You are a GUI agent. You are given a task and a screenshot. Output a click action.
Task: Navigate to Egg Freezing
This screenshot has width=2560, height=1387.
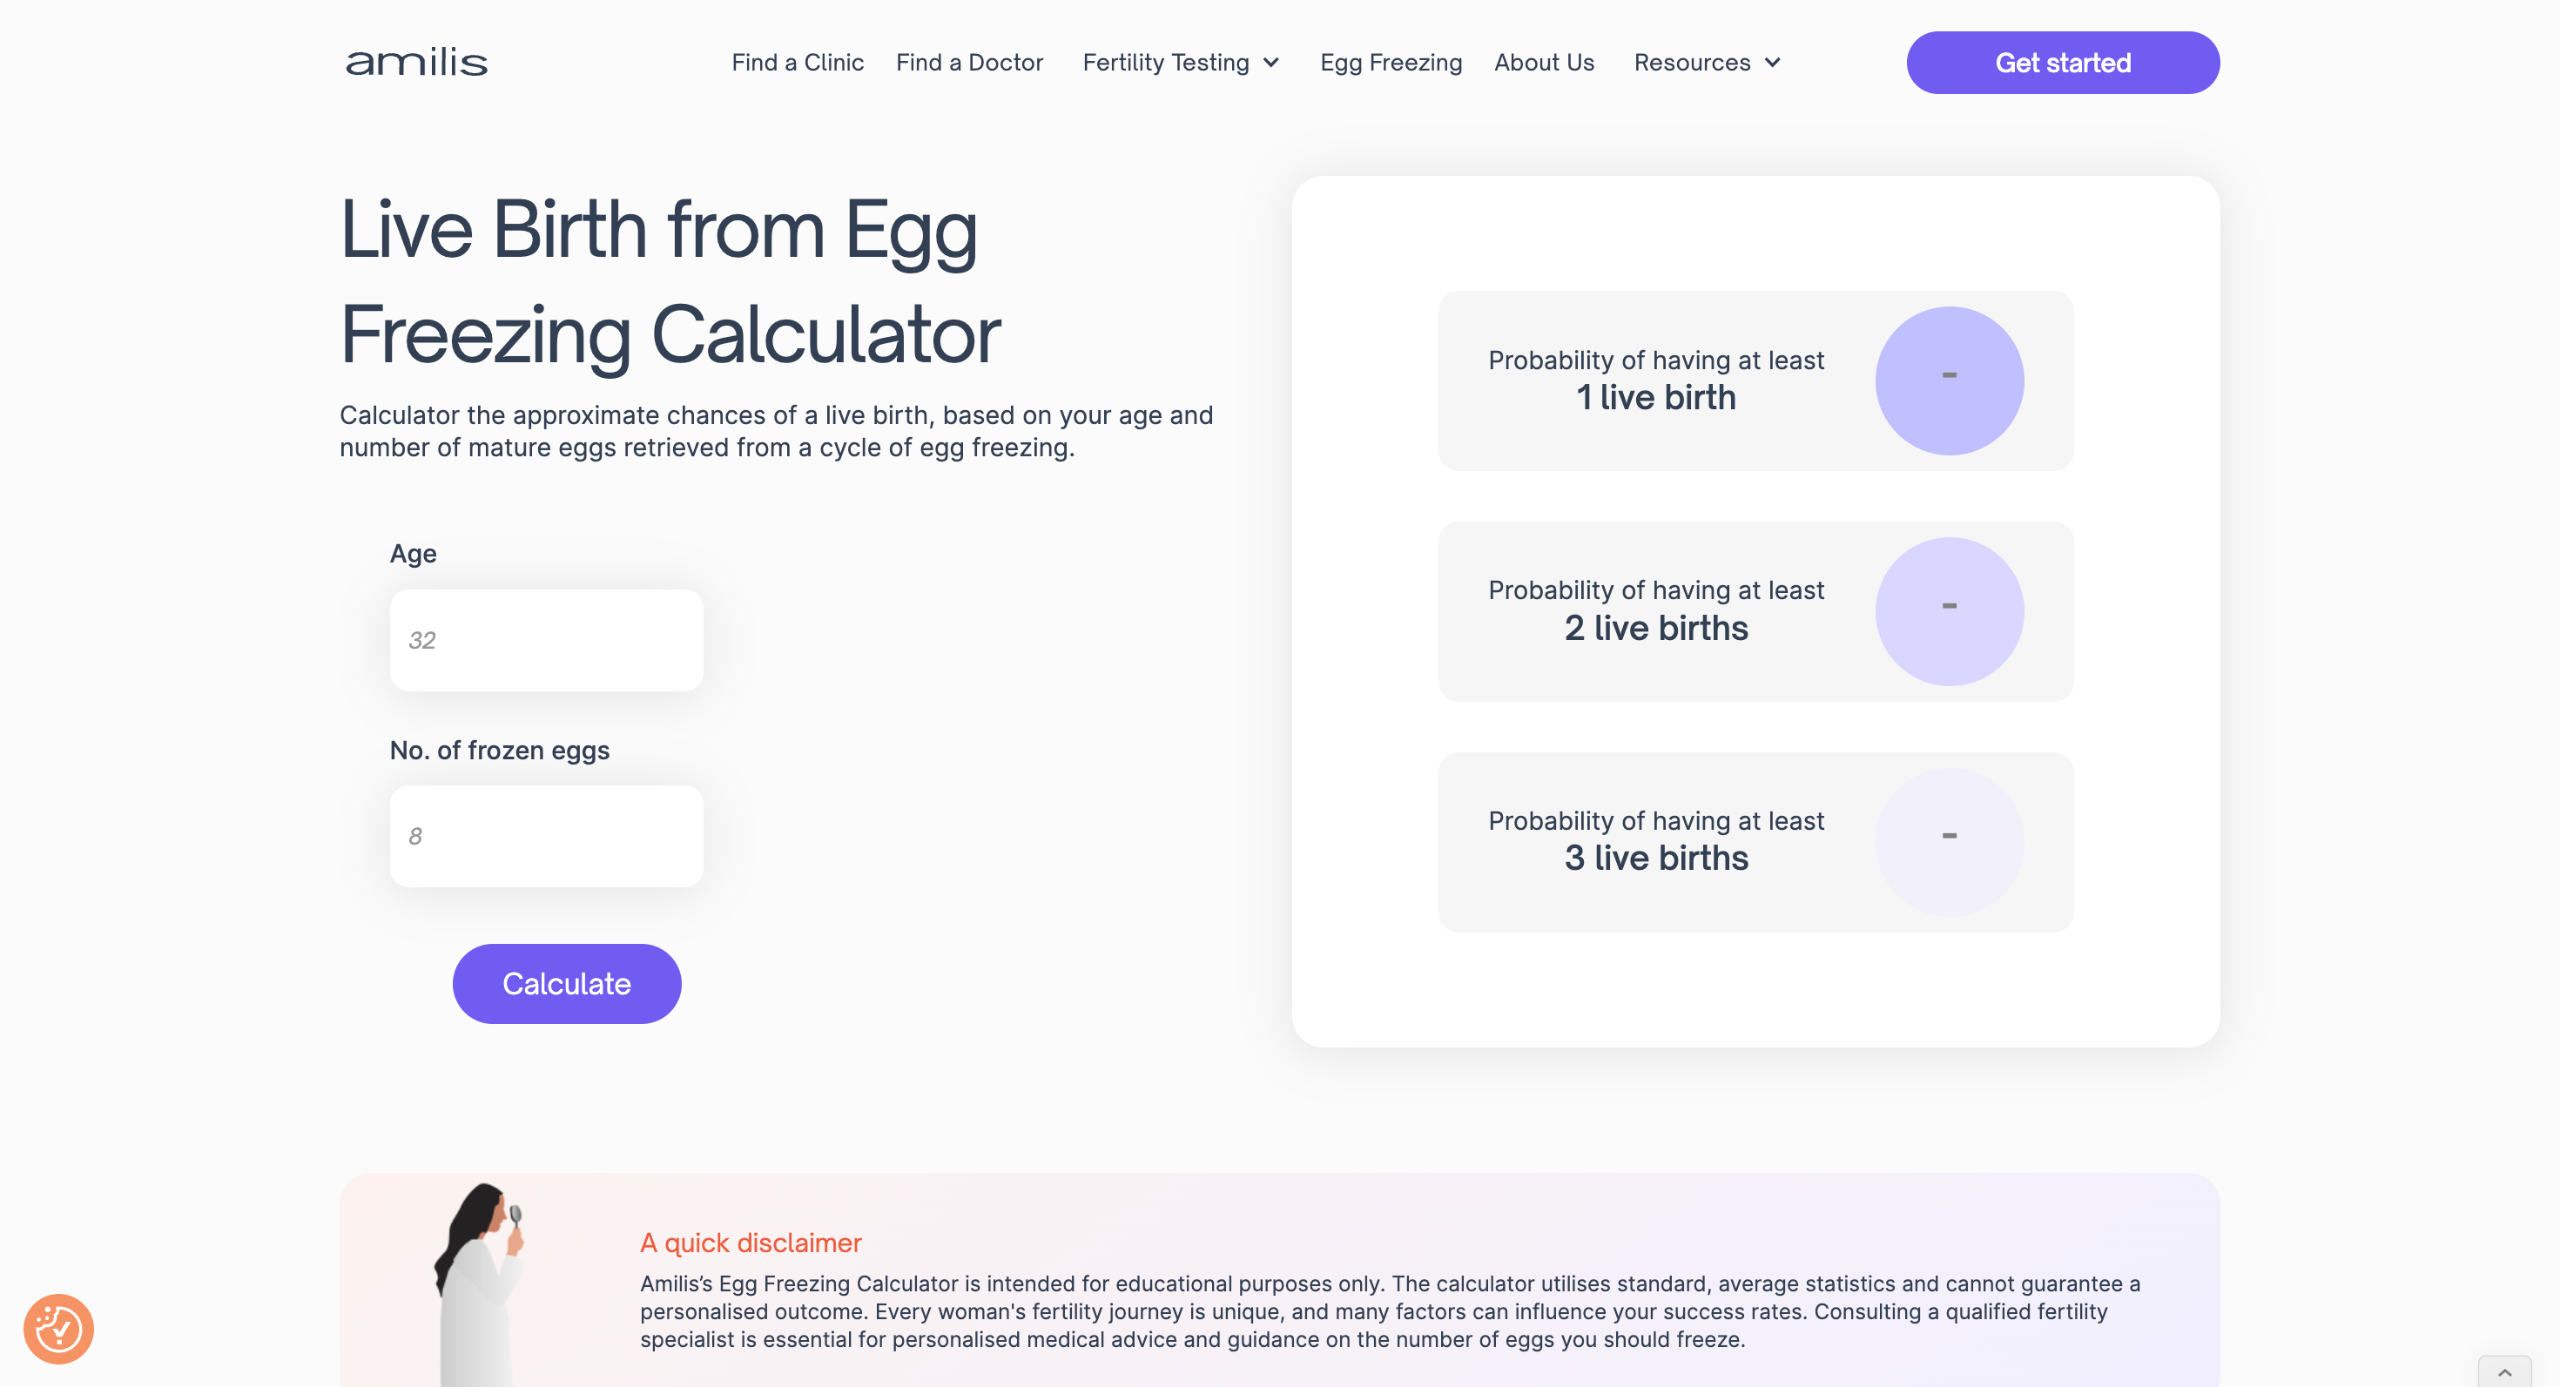click(1390, 62)
